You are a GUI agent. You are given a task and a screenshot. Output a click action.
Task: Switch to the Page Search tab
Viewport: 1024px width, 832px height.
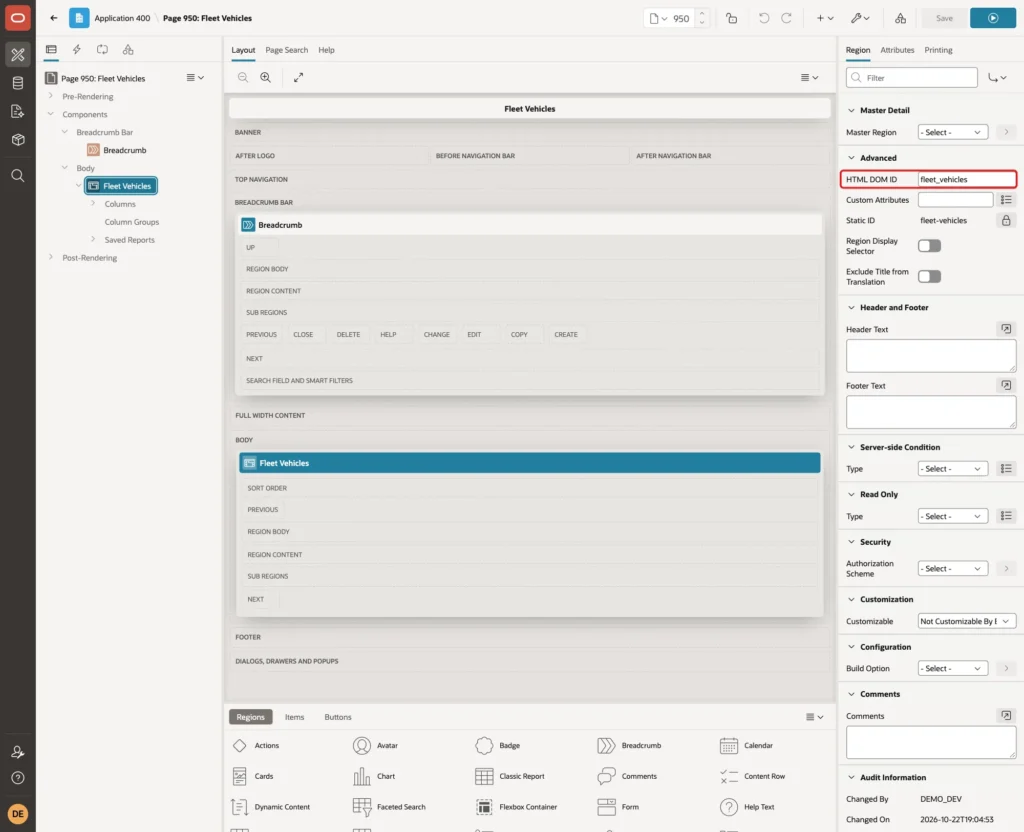point(286,50)
